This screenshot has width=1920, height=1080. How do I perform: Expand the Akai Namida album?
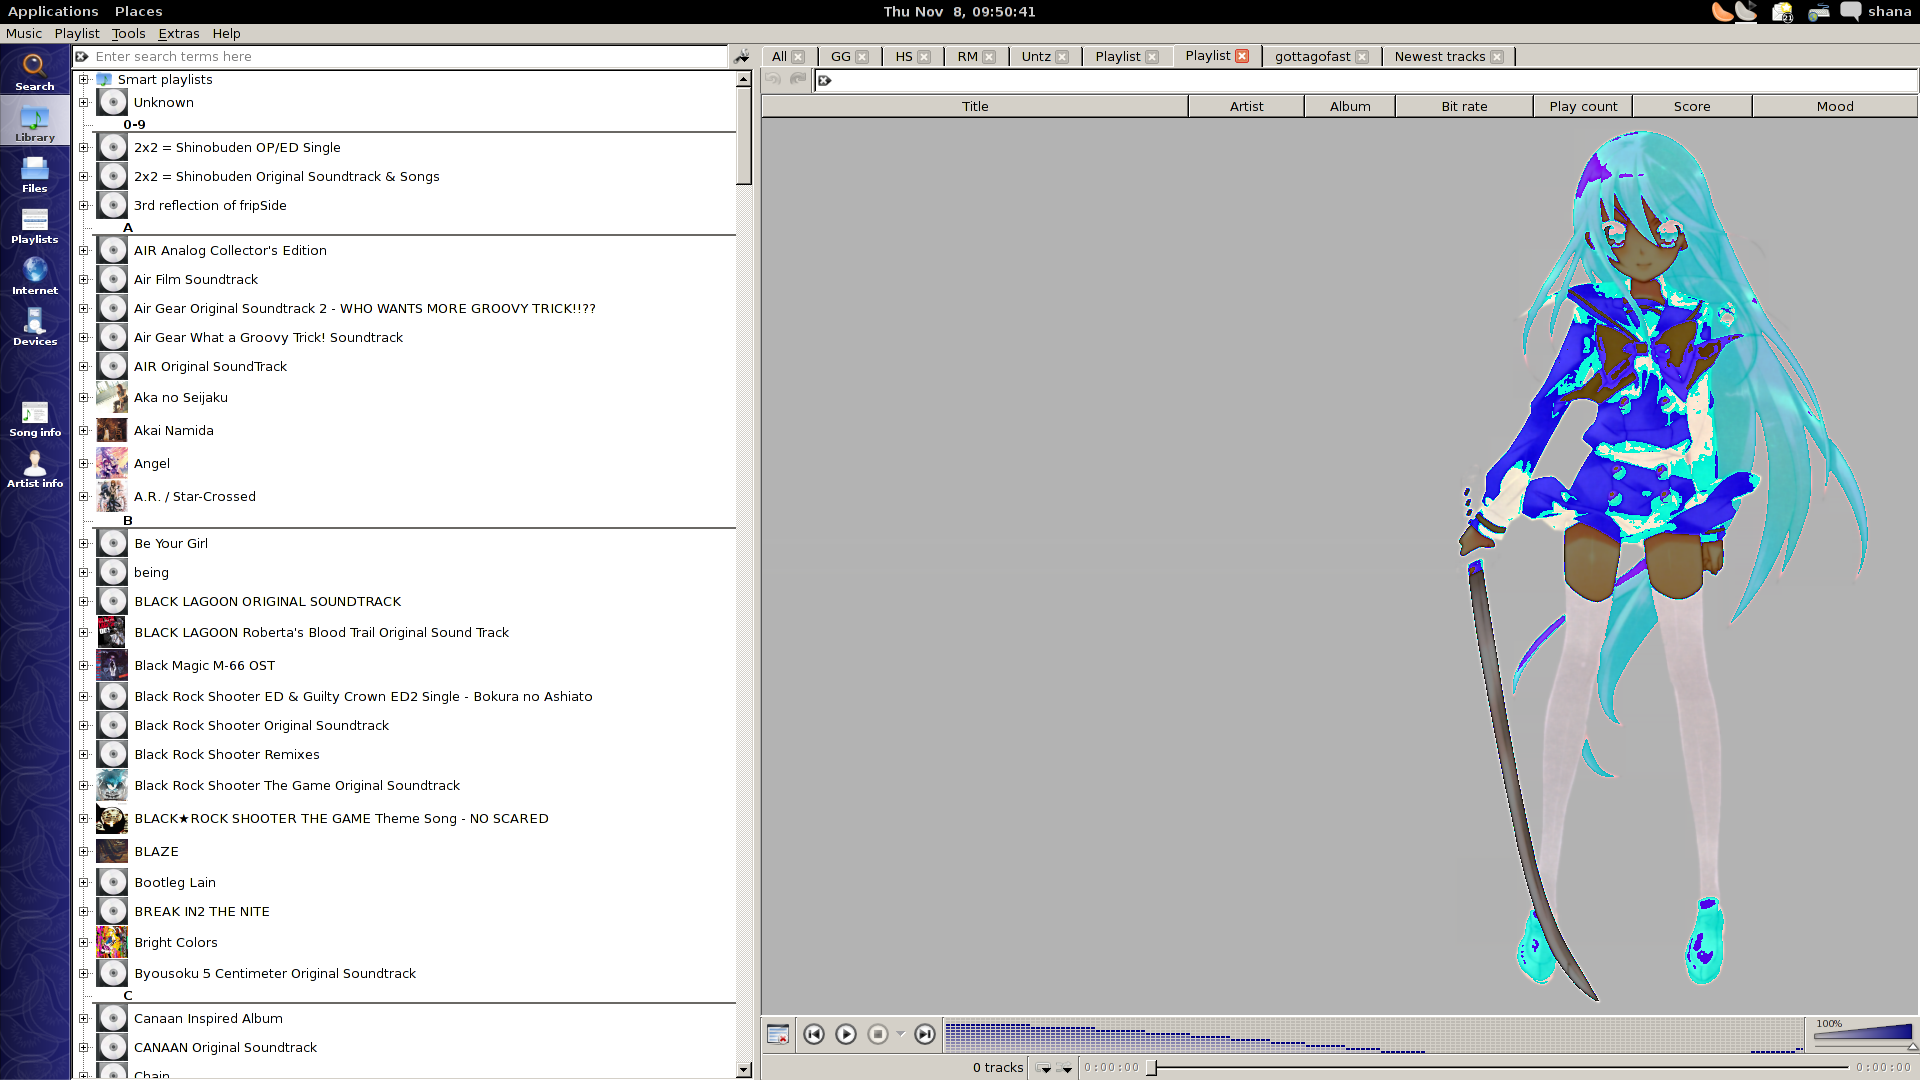point(84,431)
